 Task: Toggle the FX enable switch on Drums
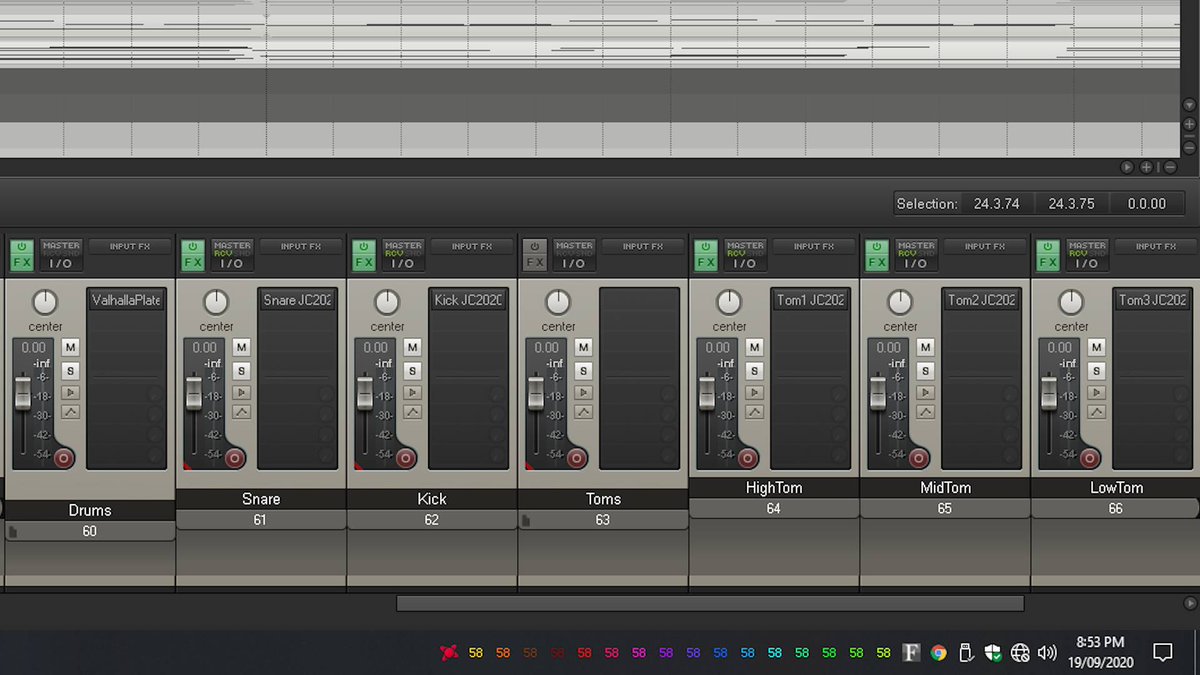[20, 248]
